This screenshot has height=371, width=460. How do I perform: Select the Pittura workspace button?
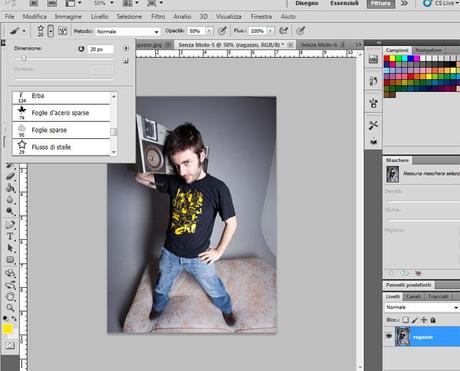click(381, 3)
